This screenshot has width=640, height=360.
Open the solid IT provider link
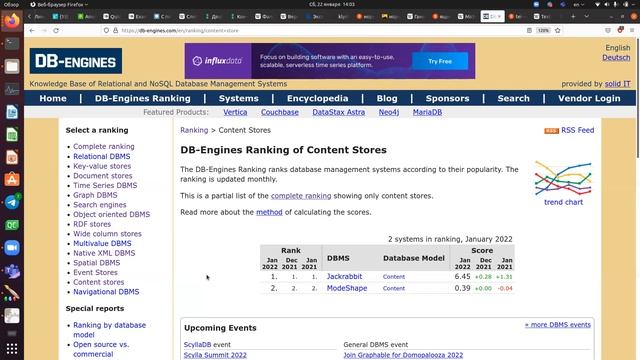pyautogui.click(x=618, y=84)
